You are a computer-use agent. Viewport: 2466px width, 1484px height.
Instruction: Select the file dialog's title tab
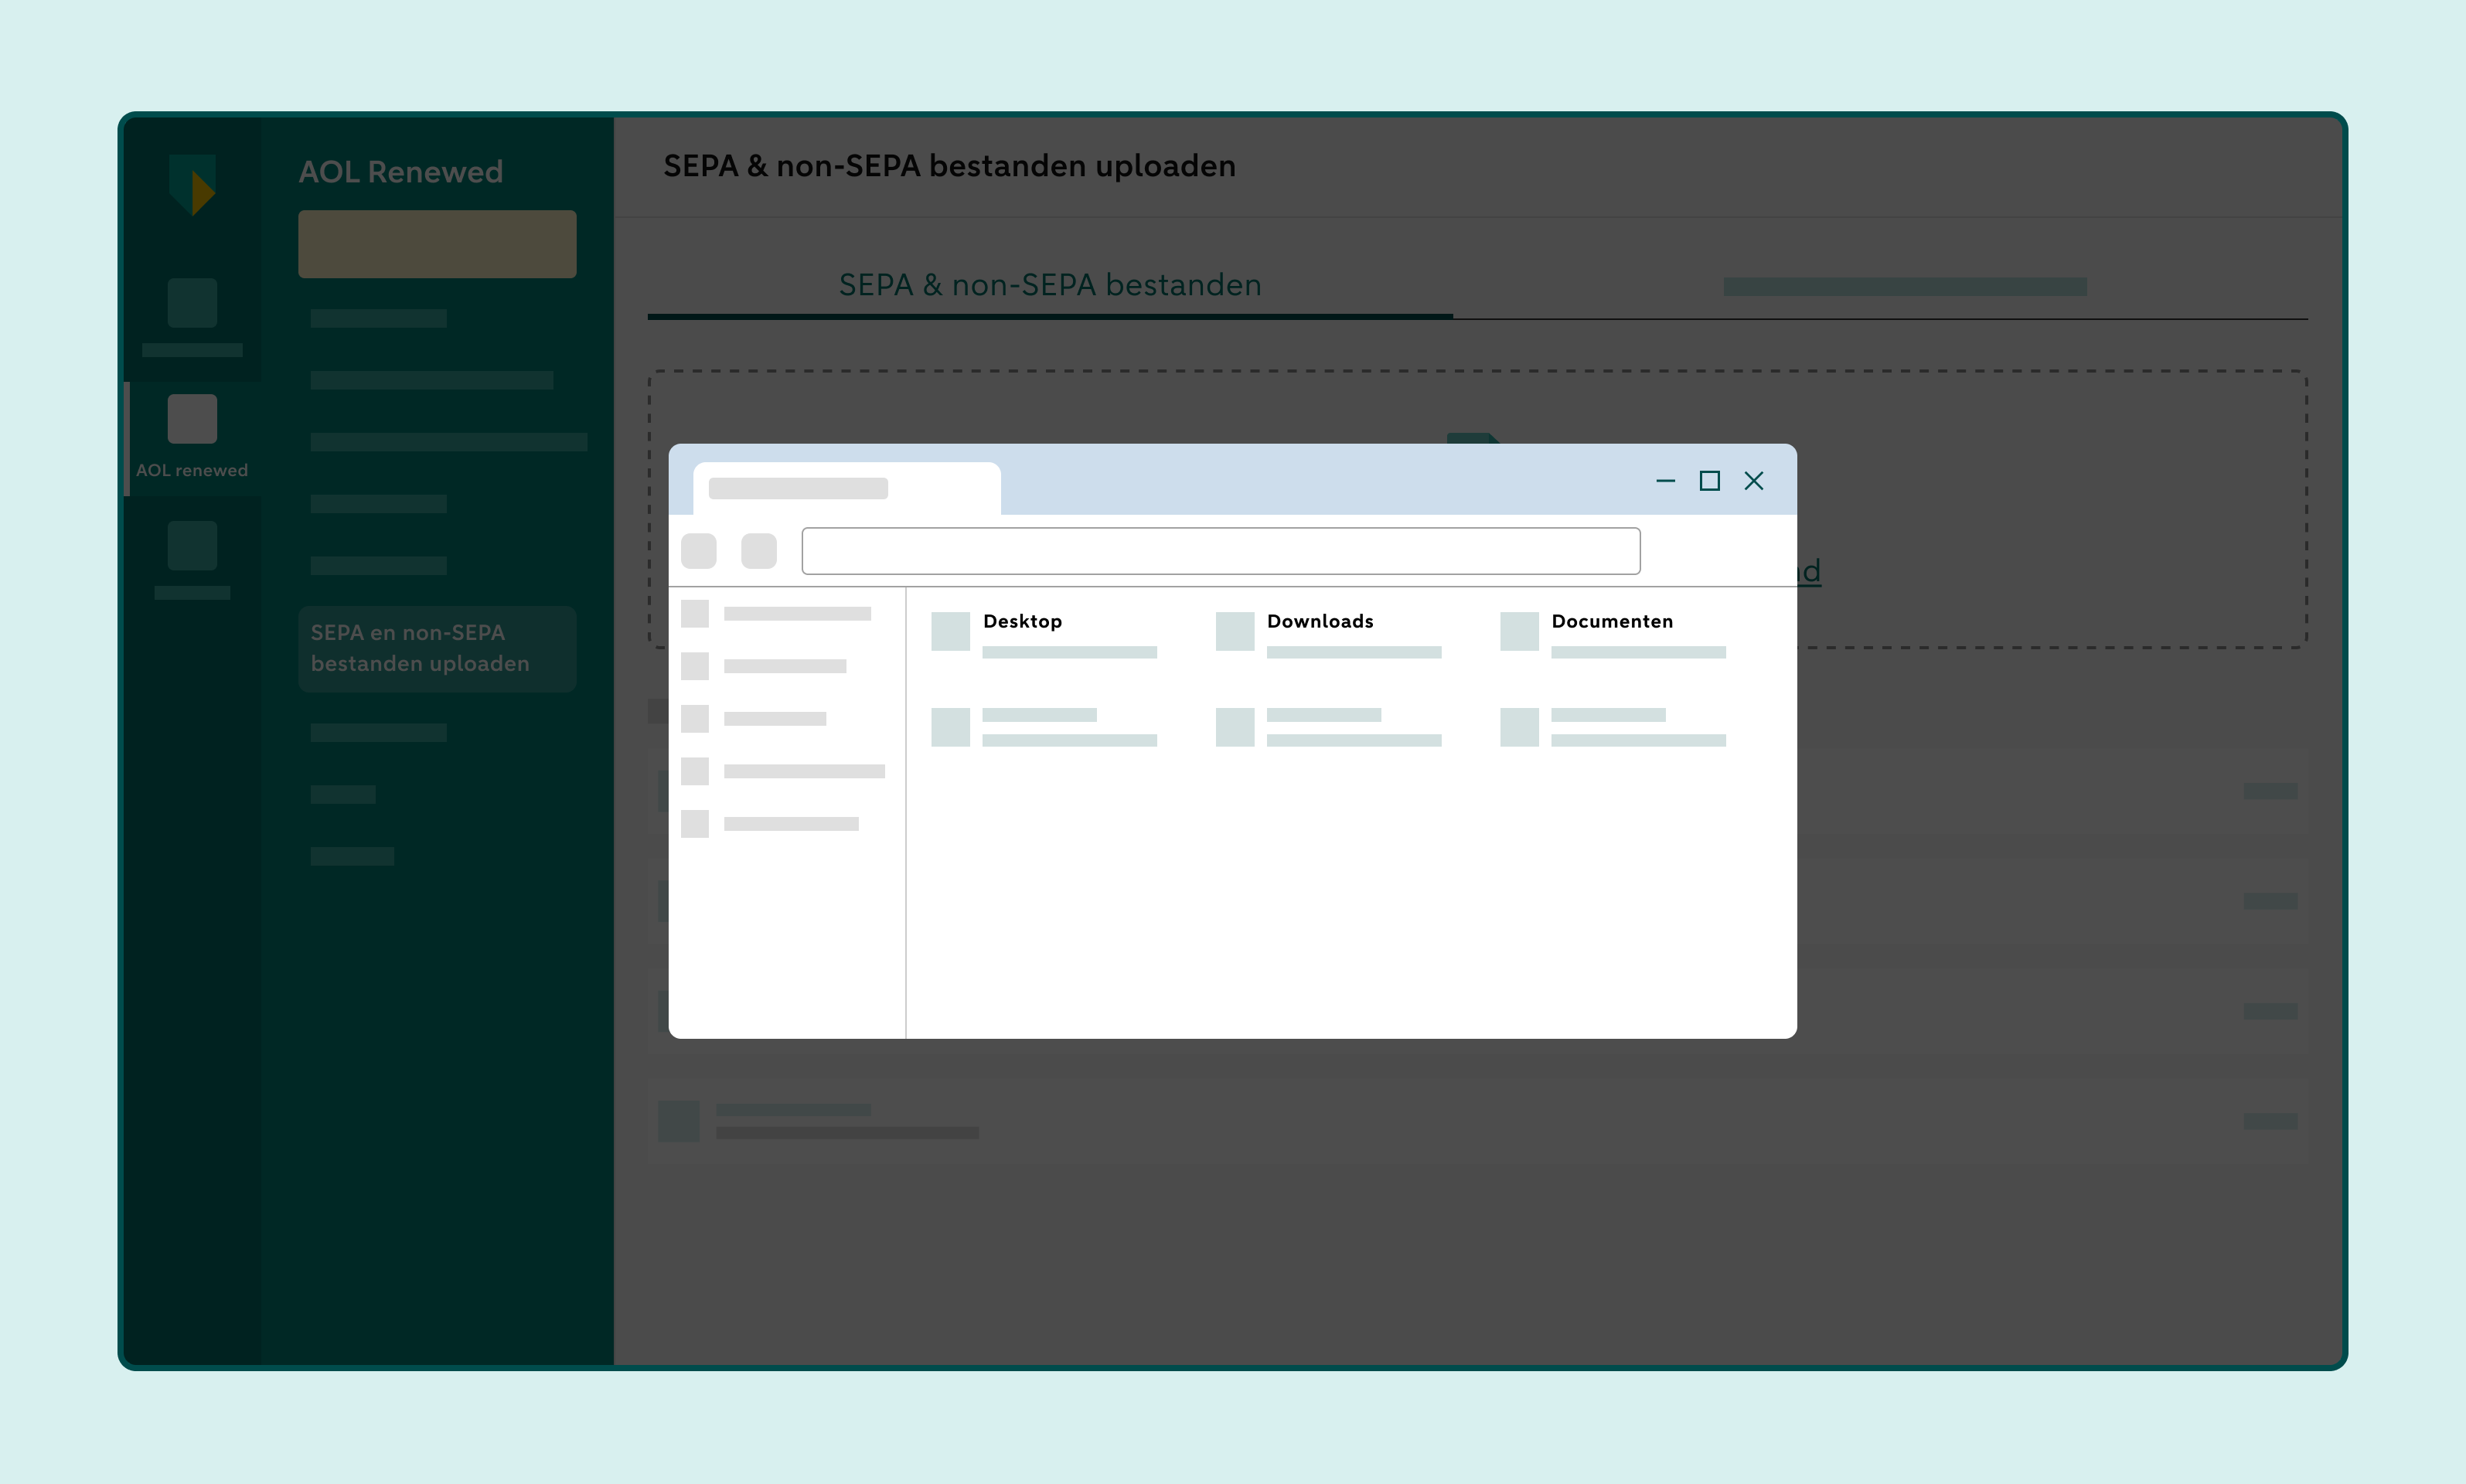[x=846, y=488]
